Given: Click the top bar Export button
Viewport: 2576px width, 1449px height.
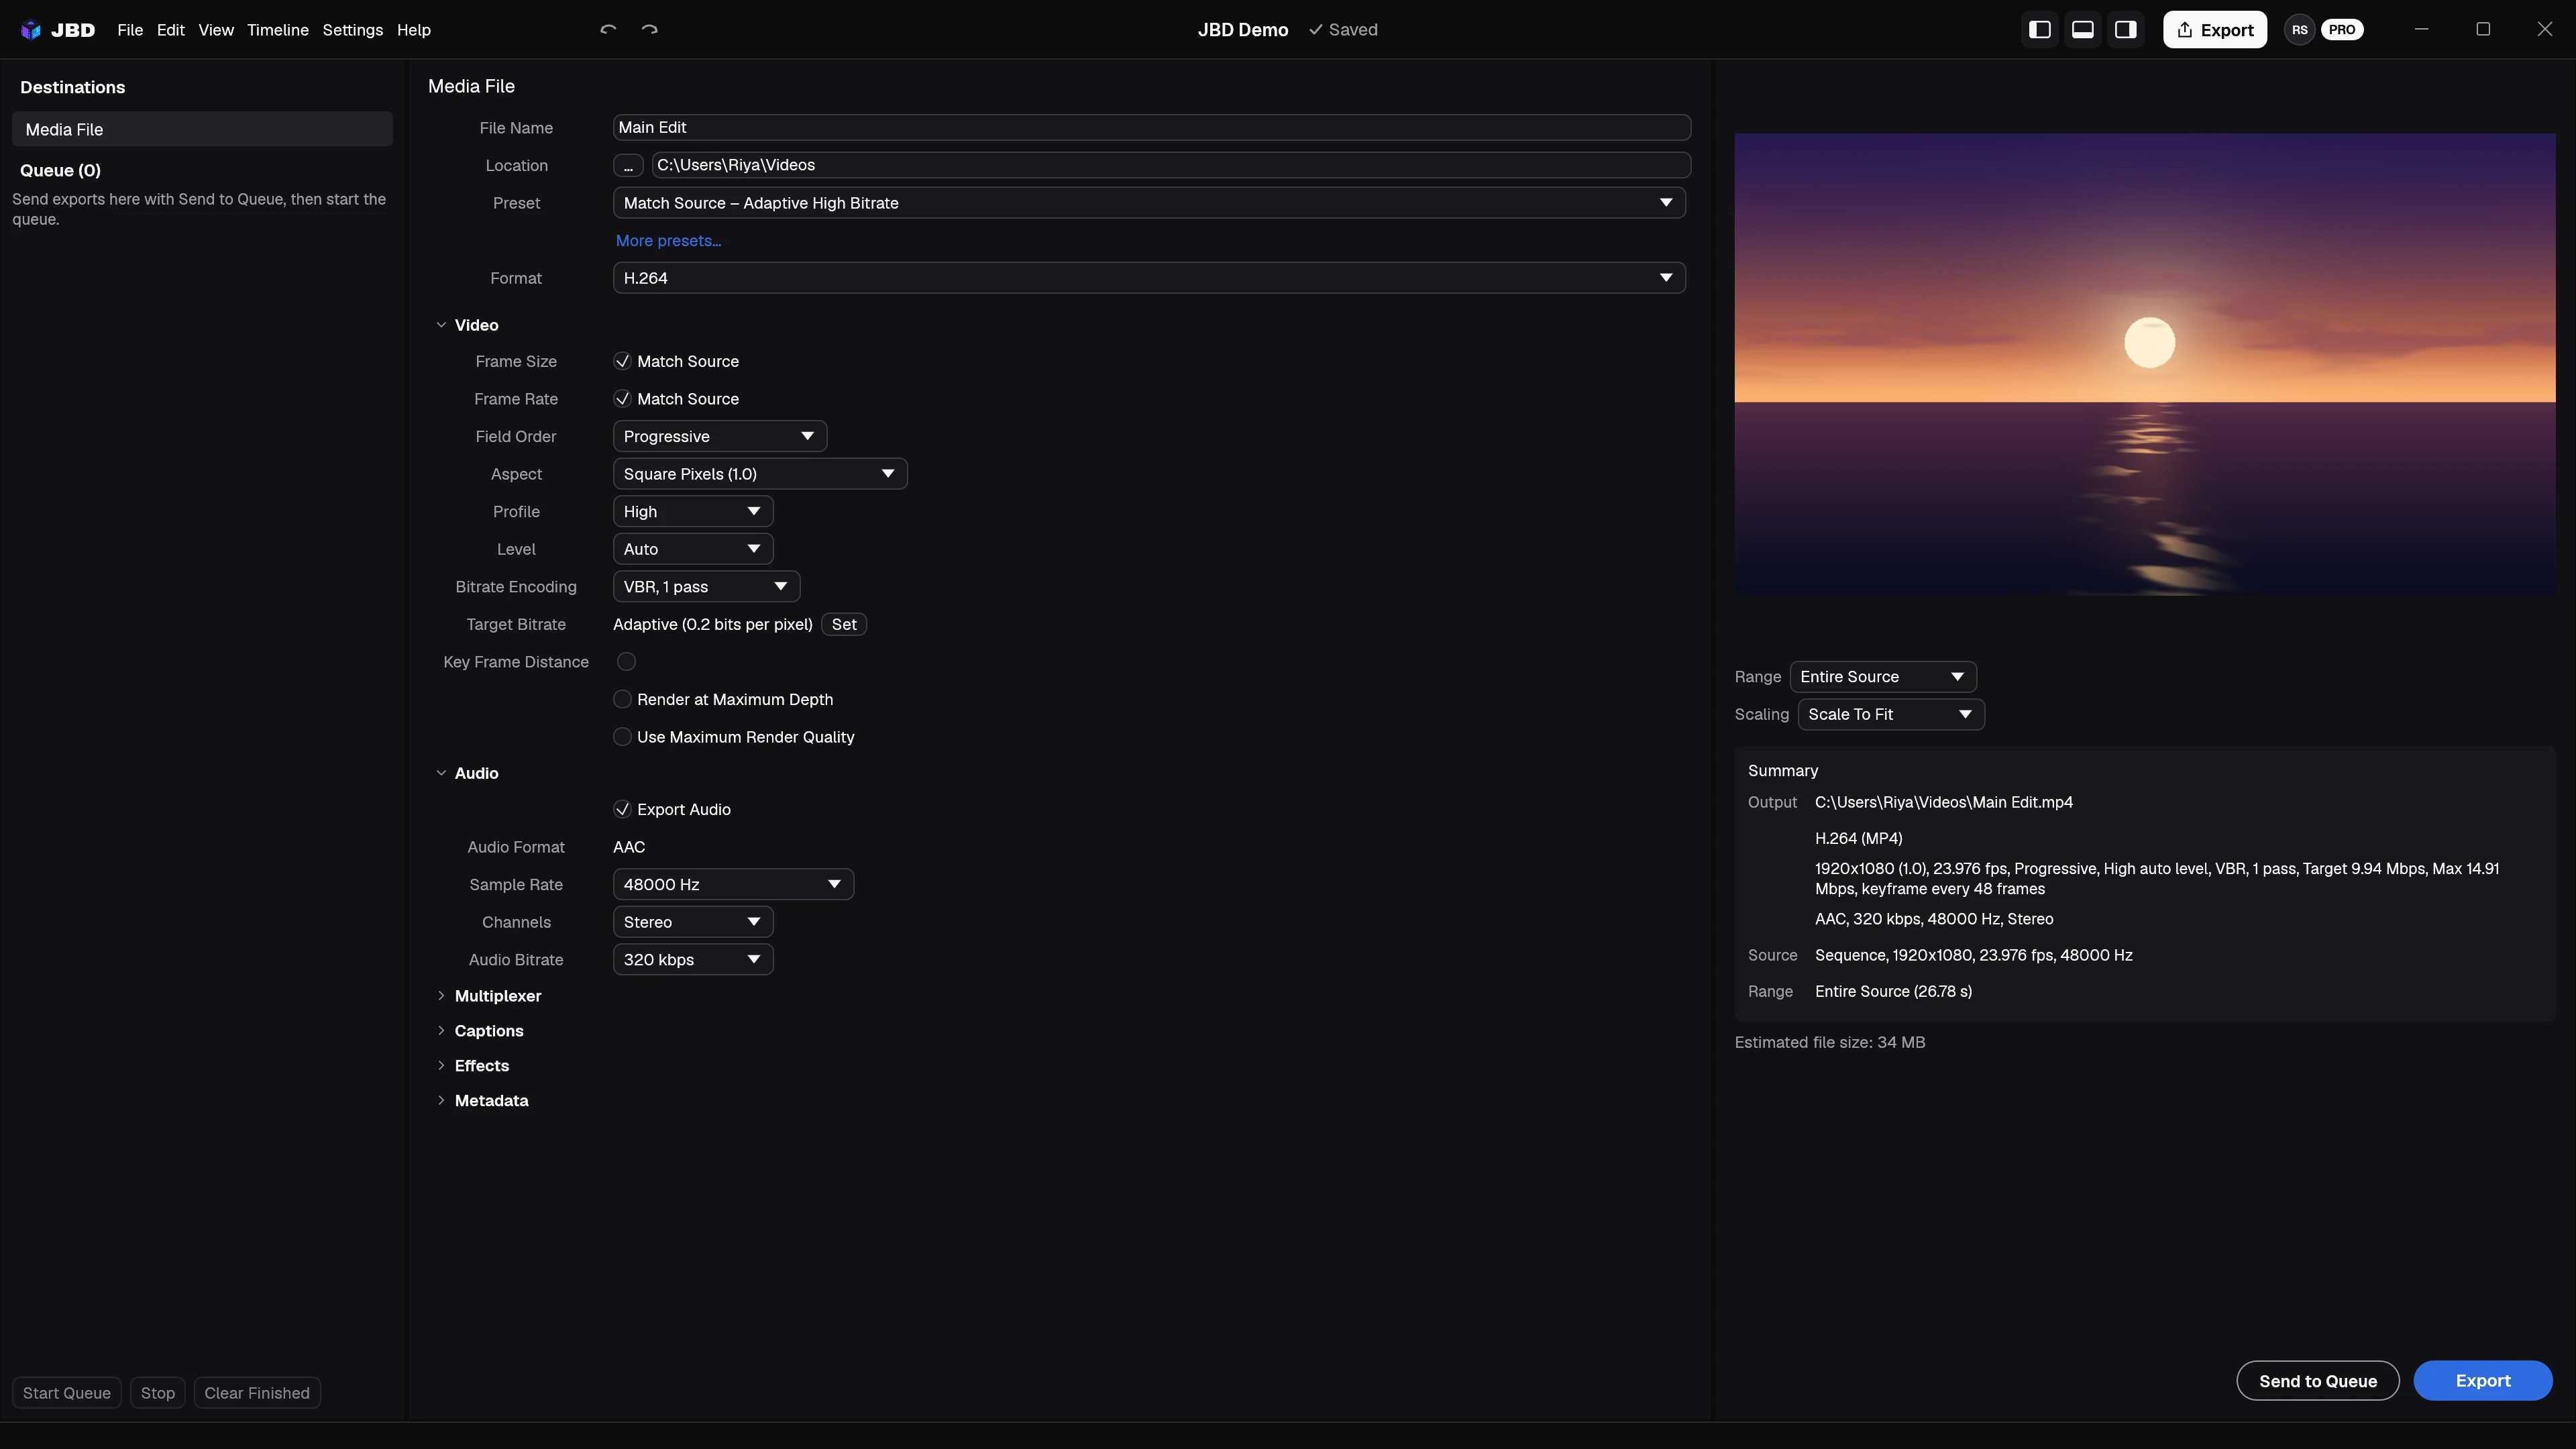Looking at the screenshot, I should (x=2215, y=30).
